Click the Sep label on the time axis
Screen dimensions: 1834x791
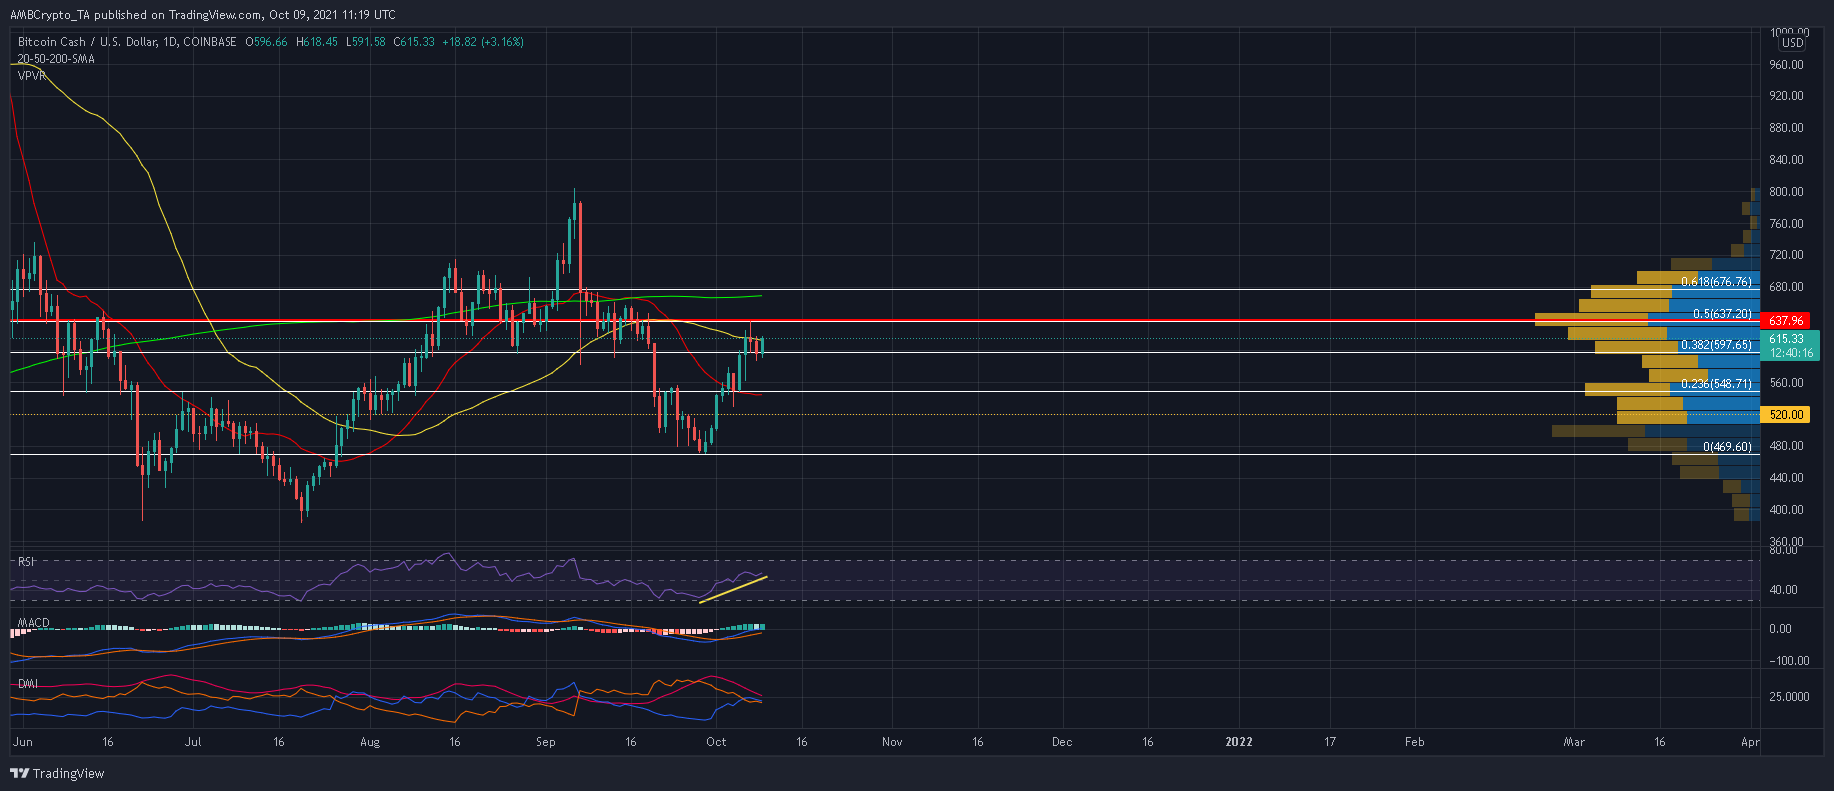[x=545, y=742]
